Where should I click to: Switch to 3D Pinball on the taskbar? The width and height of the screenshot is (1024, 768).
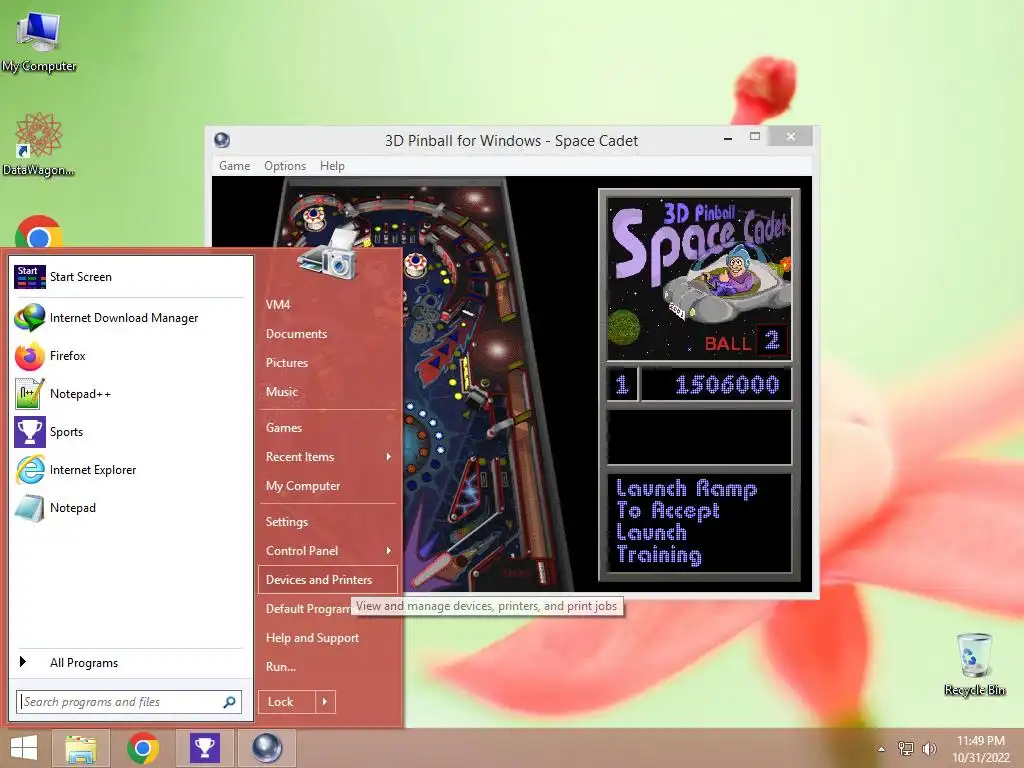pyautogui.click(x=266, y=748)
